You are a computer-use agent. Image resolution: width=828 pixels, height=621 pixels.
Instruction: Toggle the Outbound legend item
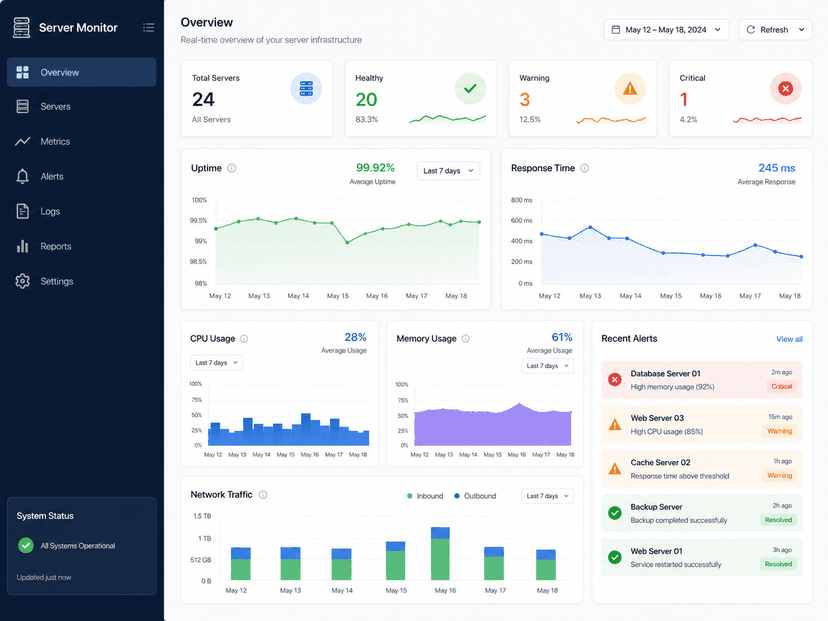[475, 496]
